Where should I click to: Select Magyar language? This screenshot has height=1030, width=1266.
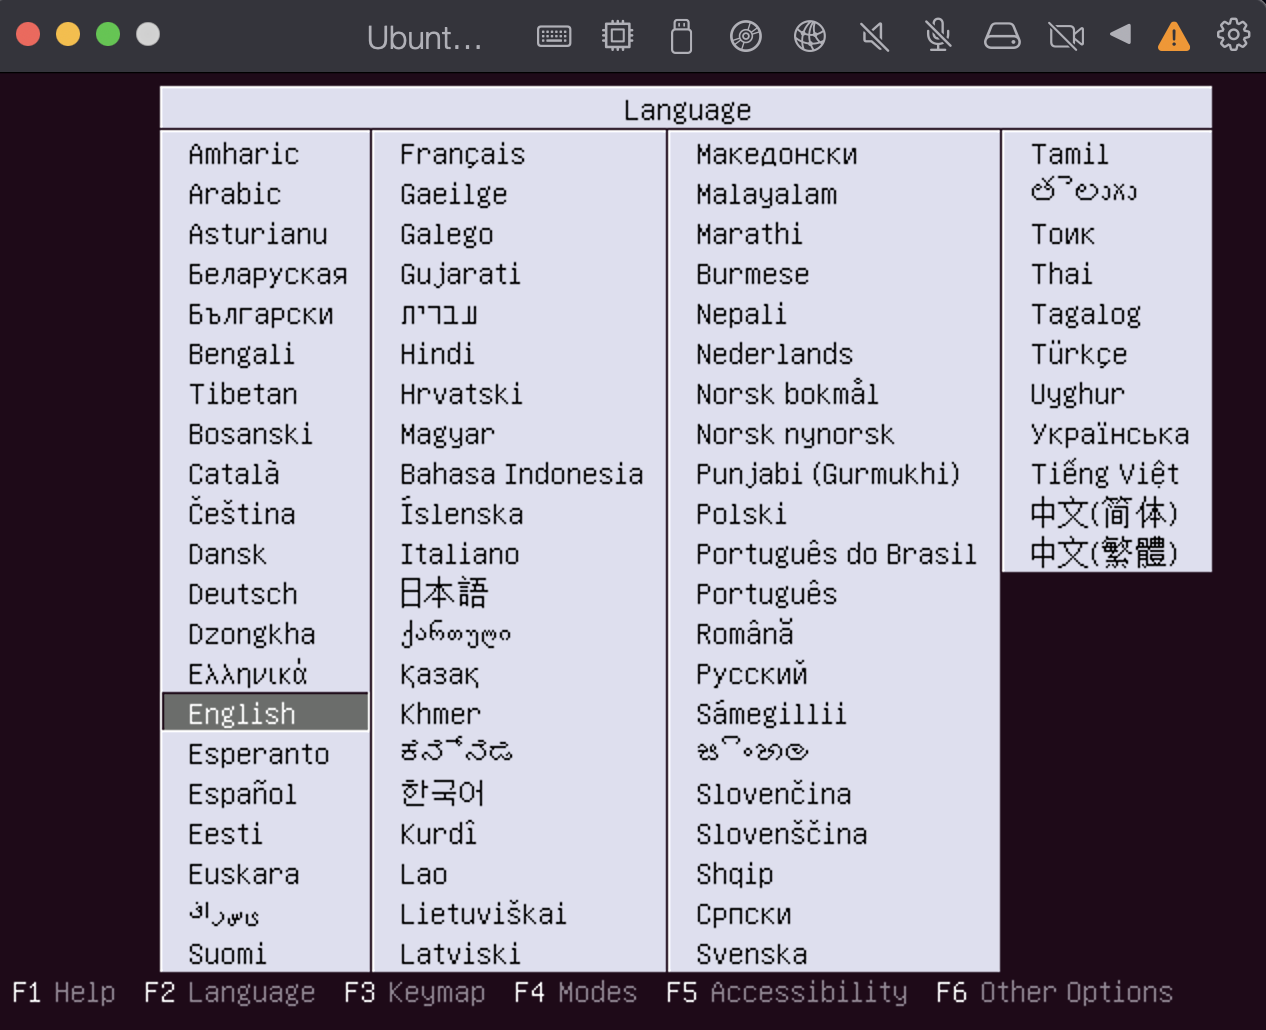tap(447, 434)
